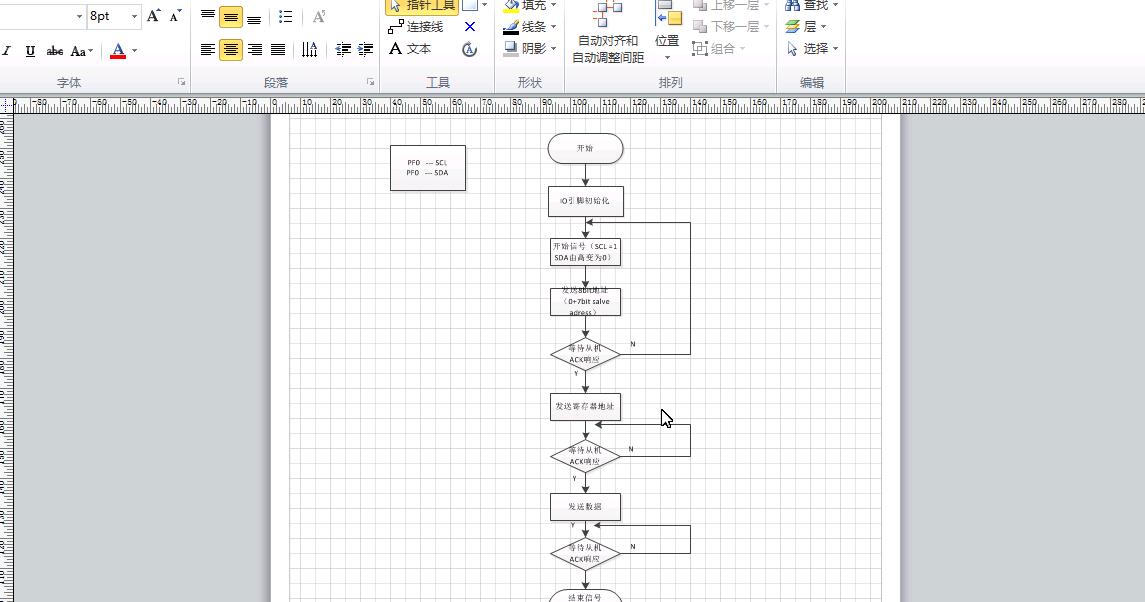Click the 查找 binoculars icon
Image resolution: width=1145 pixels, height=602 pixels.
point(792,5)
